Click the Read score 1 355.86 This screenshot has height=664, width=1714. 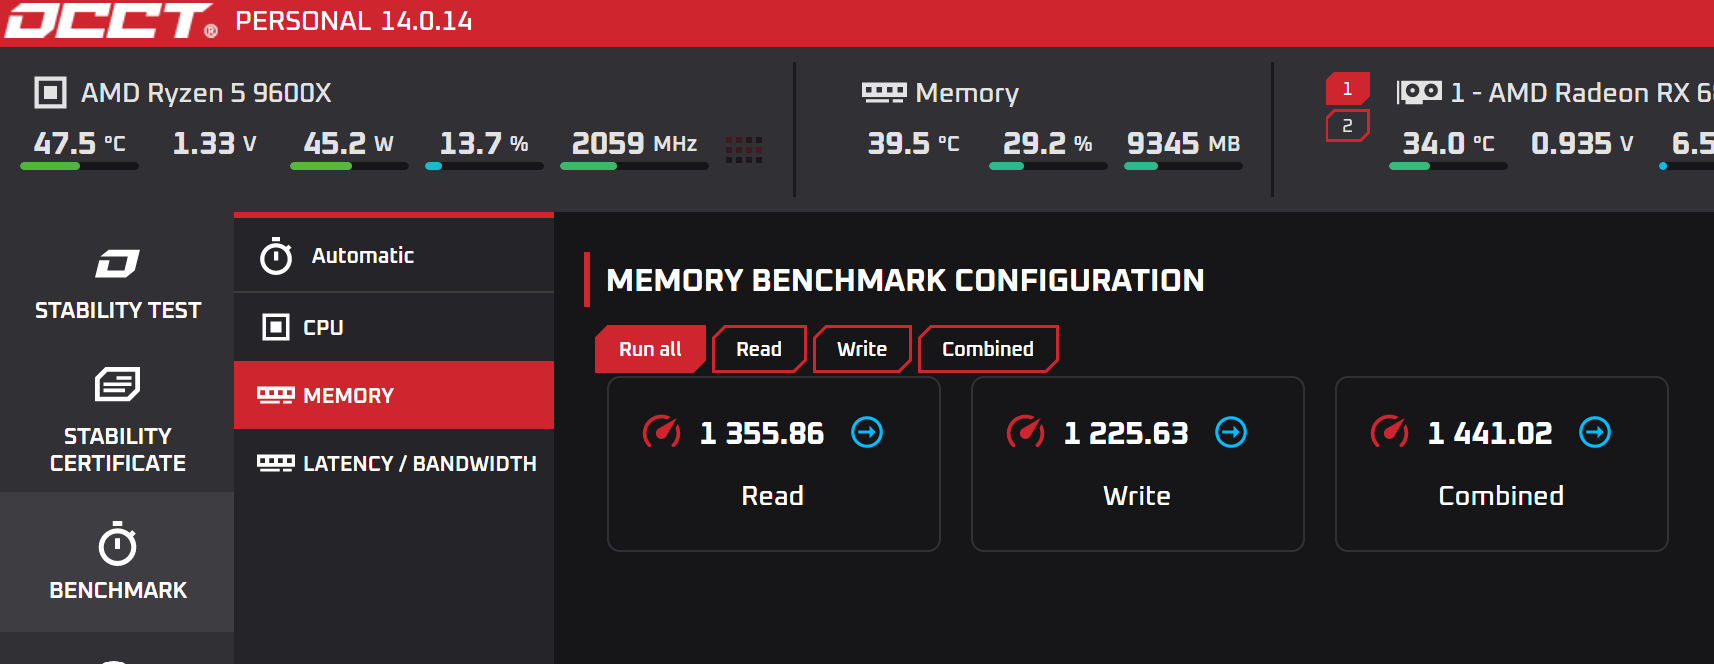762,433
